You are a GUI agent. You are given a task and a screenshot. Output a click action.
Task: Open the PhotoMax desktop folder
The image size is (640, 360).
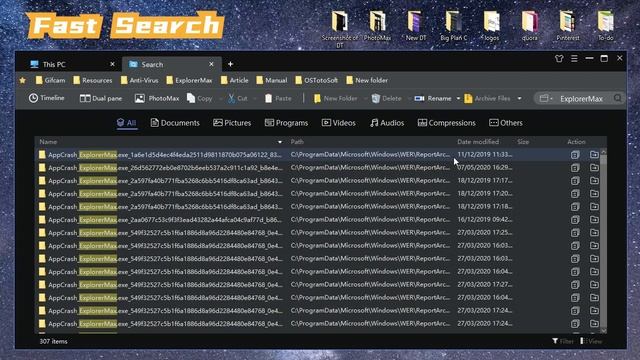pos(377,26)
